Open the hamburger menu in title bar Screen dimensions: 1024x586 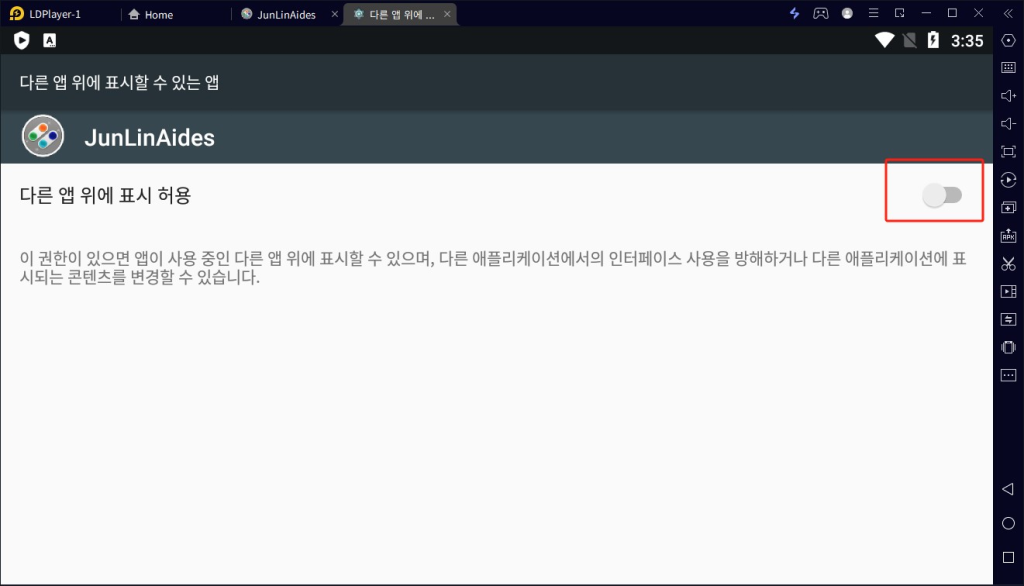873,13
